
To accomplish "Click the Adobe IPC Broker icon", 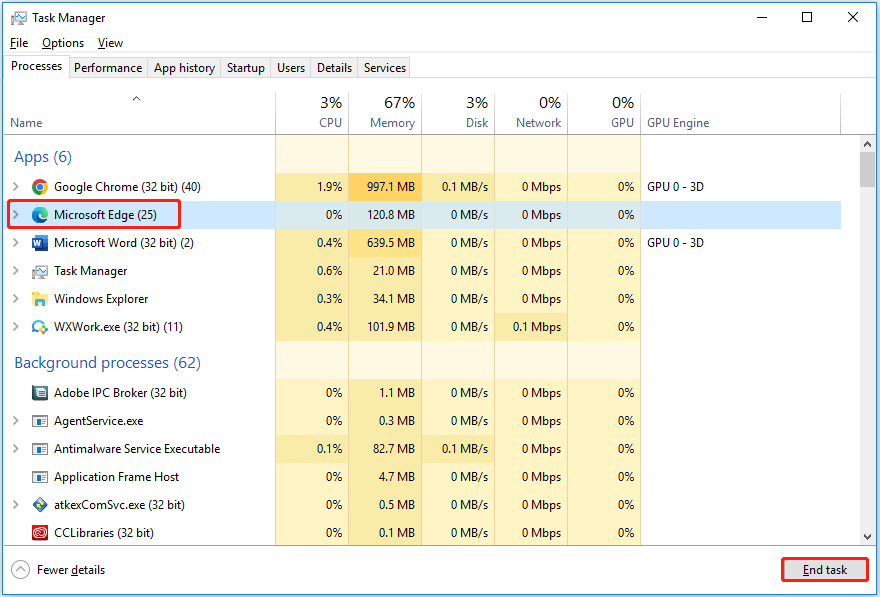I will 38,392.
